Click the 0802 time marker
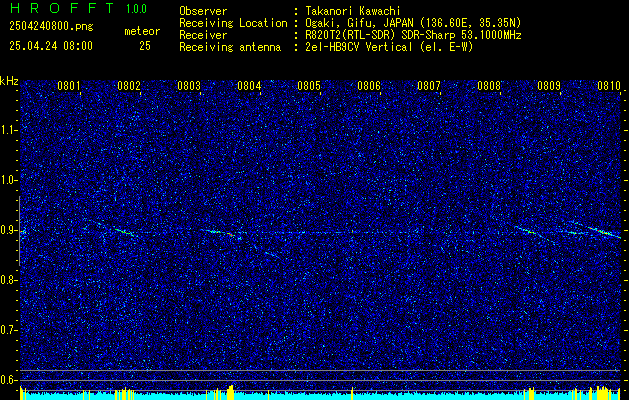629x400 pixels. coord(129,86)
